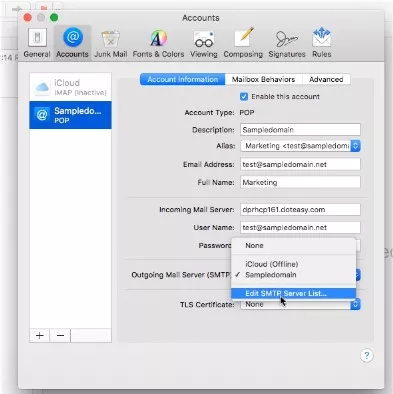Add a new account with plus button
Viewport: 393px width, 394px height.
pos(40,335)
